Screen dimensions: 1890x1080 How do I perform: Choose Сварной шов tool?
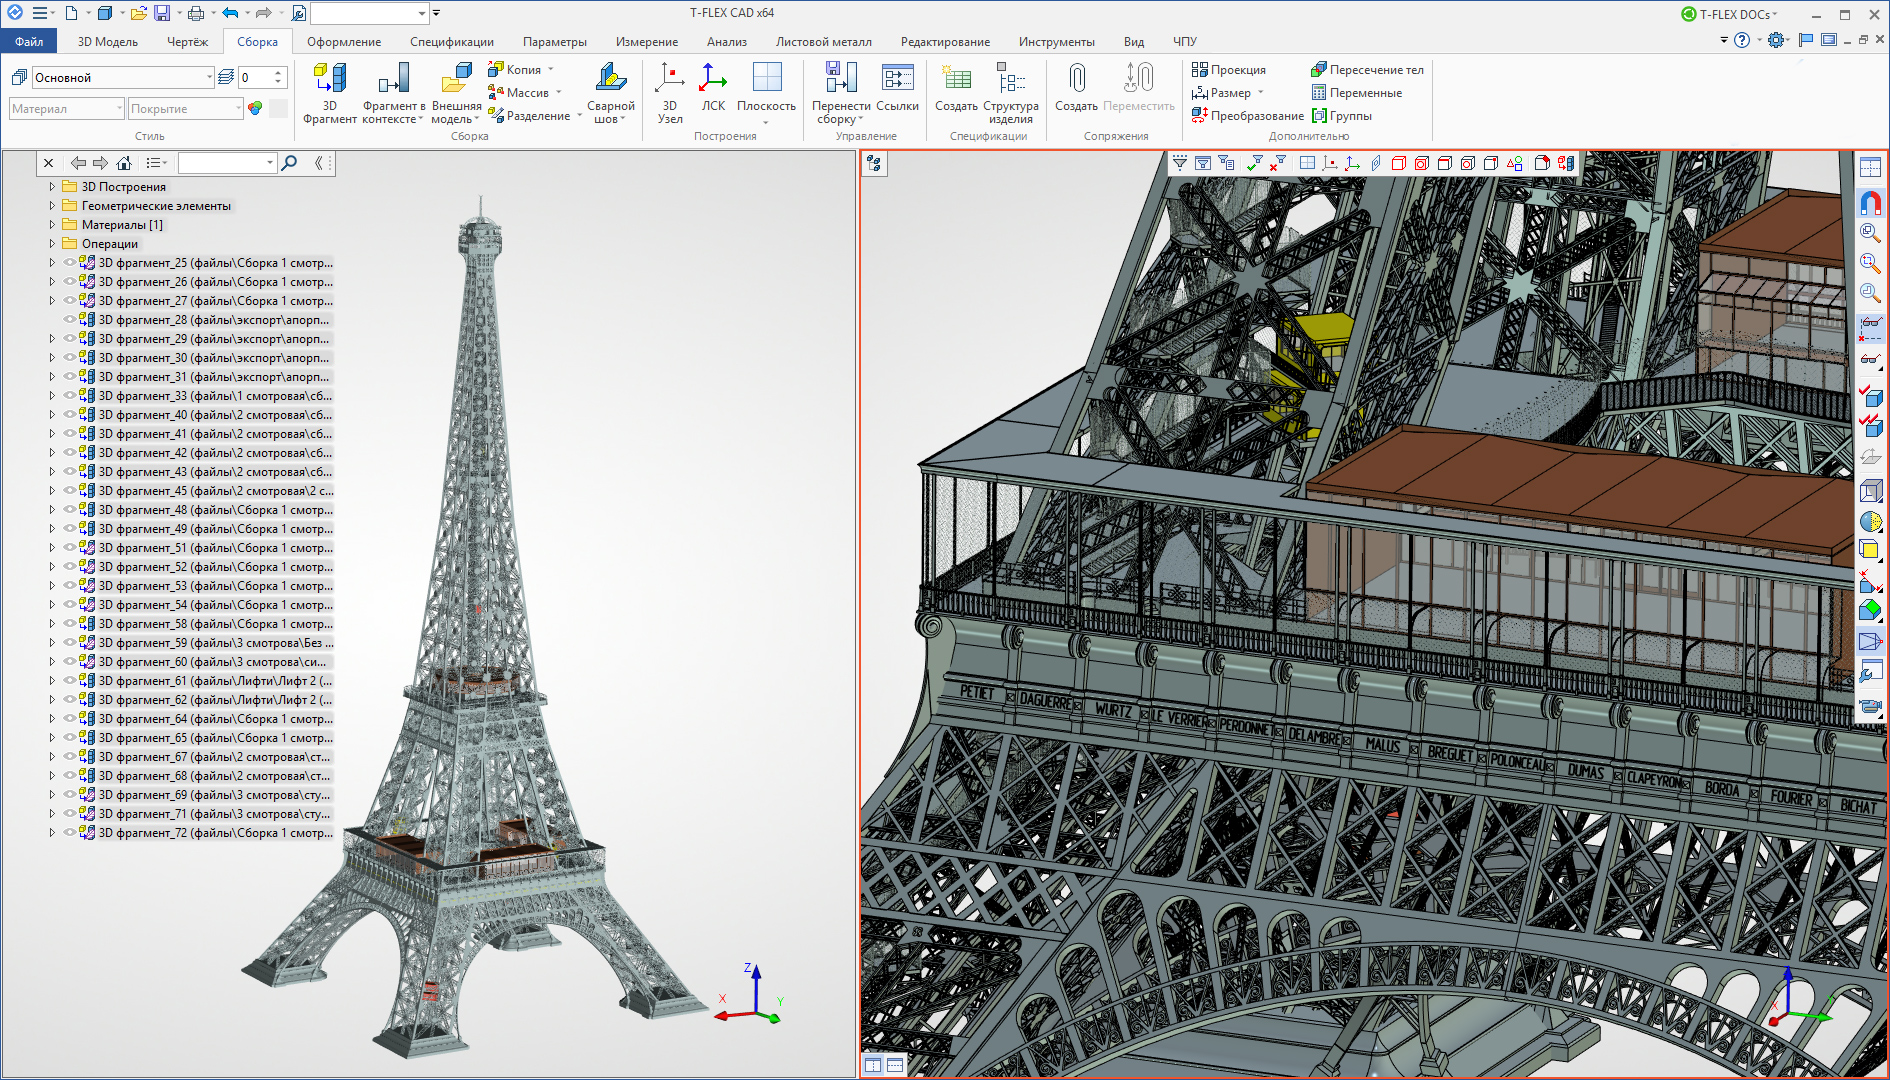click(610, 92)
